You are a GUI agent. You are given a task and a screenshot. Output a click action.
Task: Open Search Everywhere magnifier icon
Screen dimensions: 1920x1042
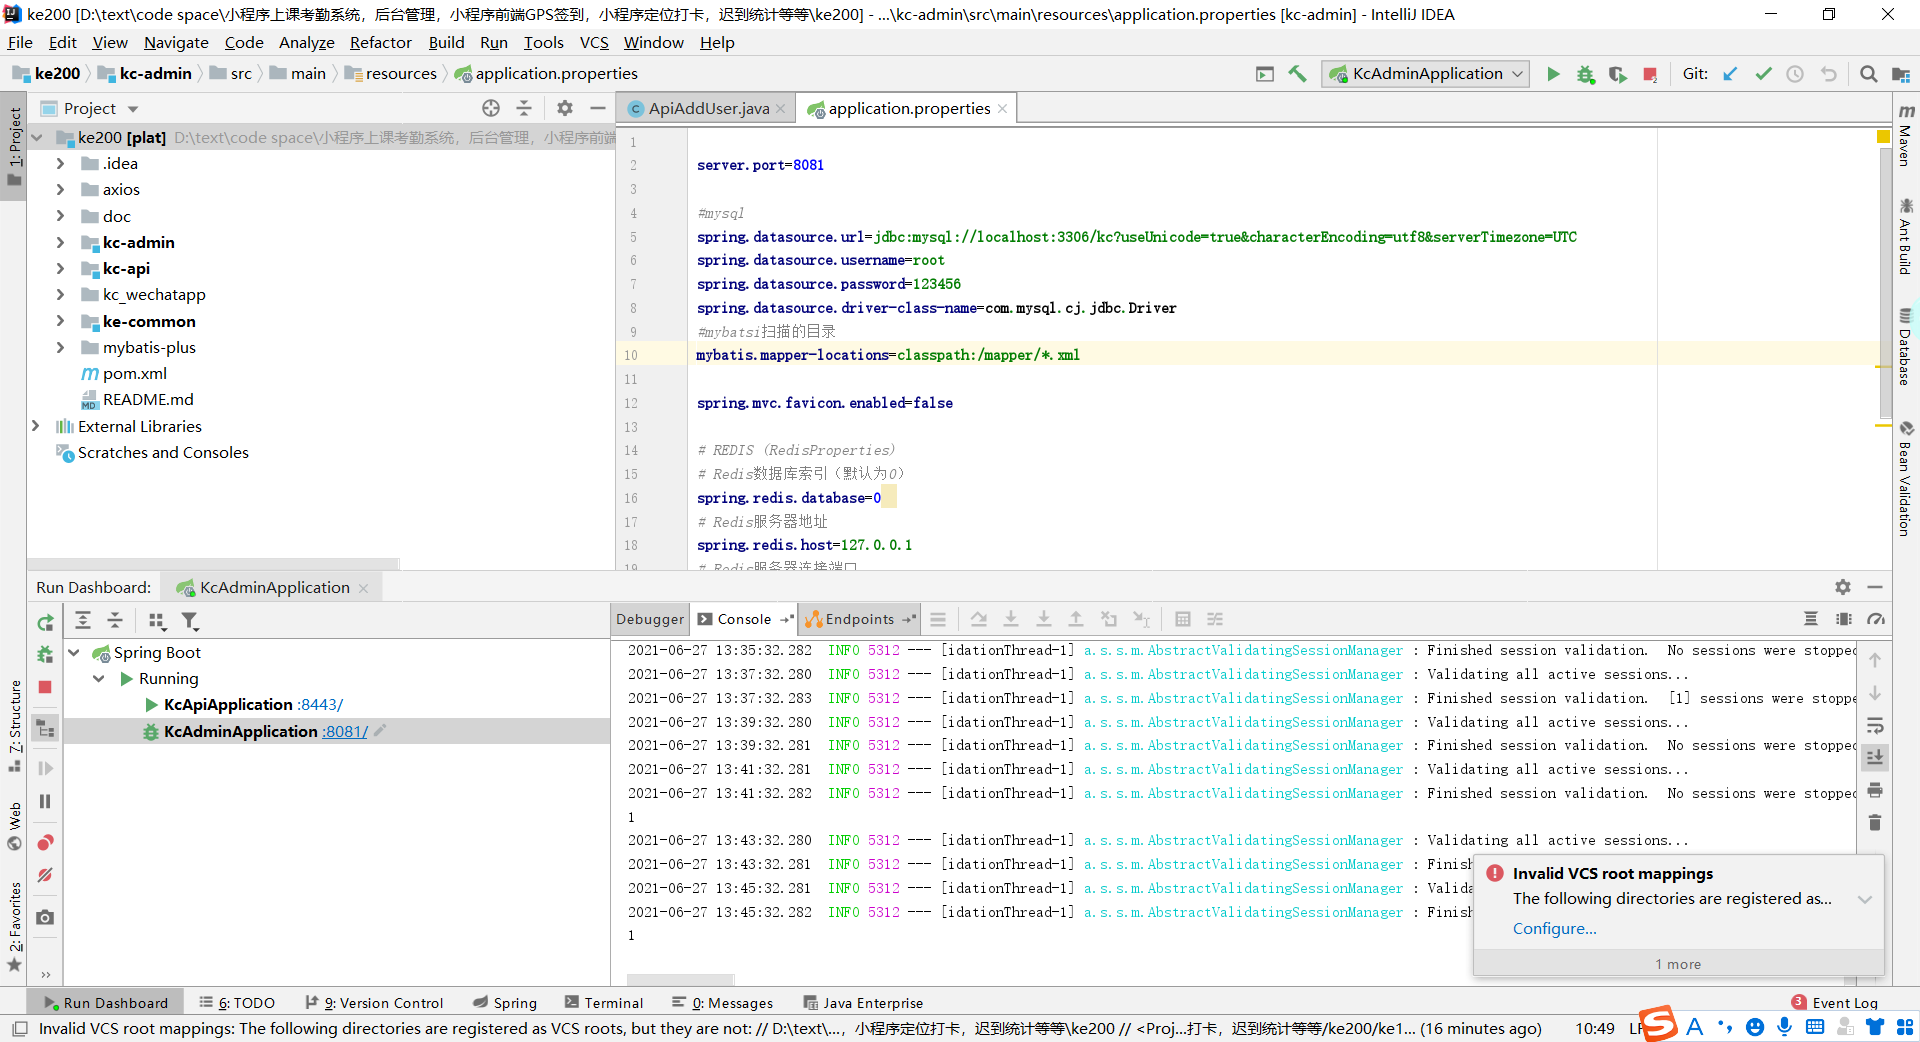point(1868,74)
